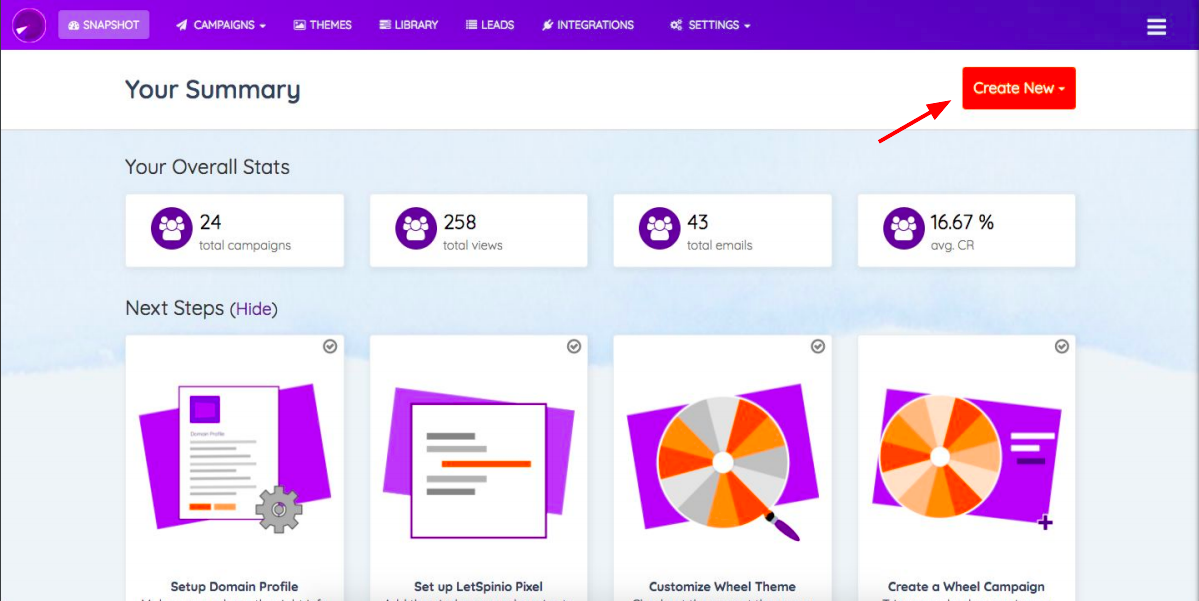Open the Library page
The image size is (1199, 601).
coord(409,25)
